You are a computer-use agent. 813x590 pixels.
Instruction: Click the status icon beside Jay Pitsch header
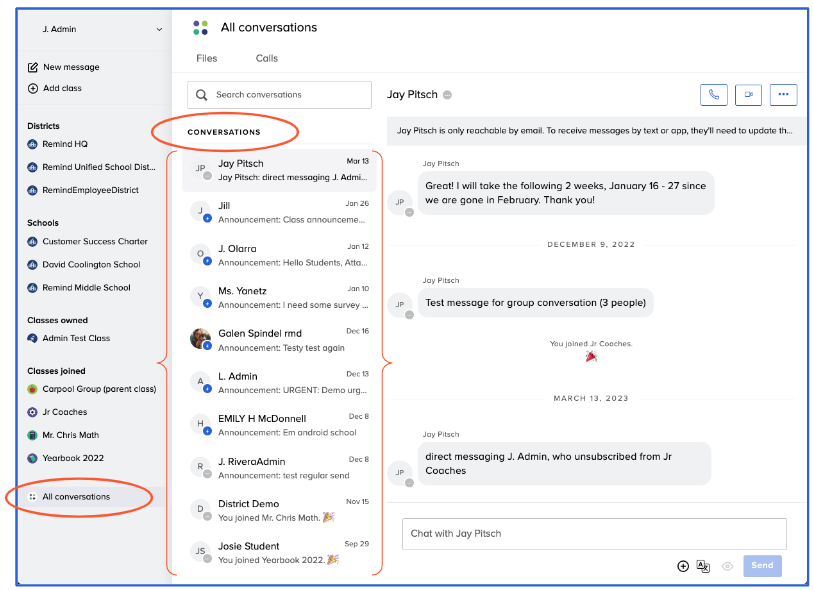(448, 95)
